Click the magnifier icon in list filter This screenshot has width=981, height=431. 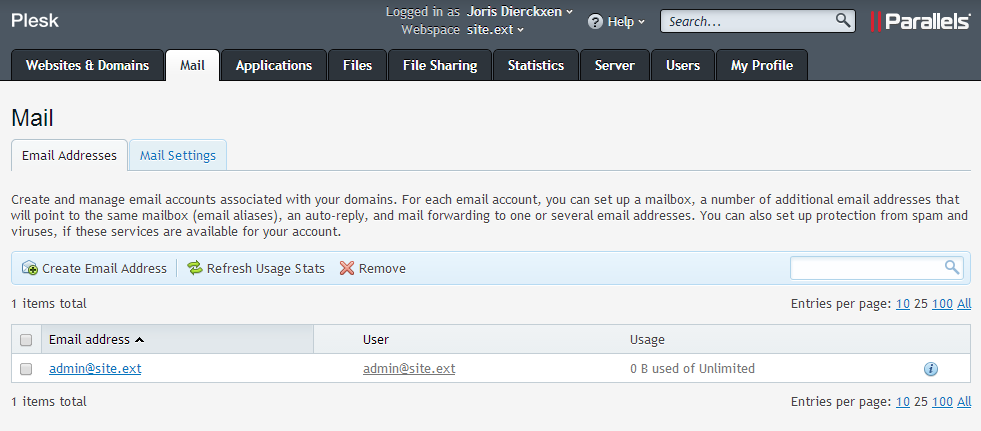952,267
